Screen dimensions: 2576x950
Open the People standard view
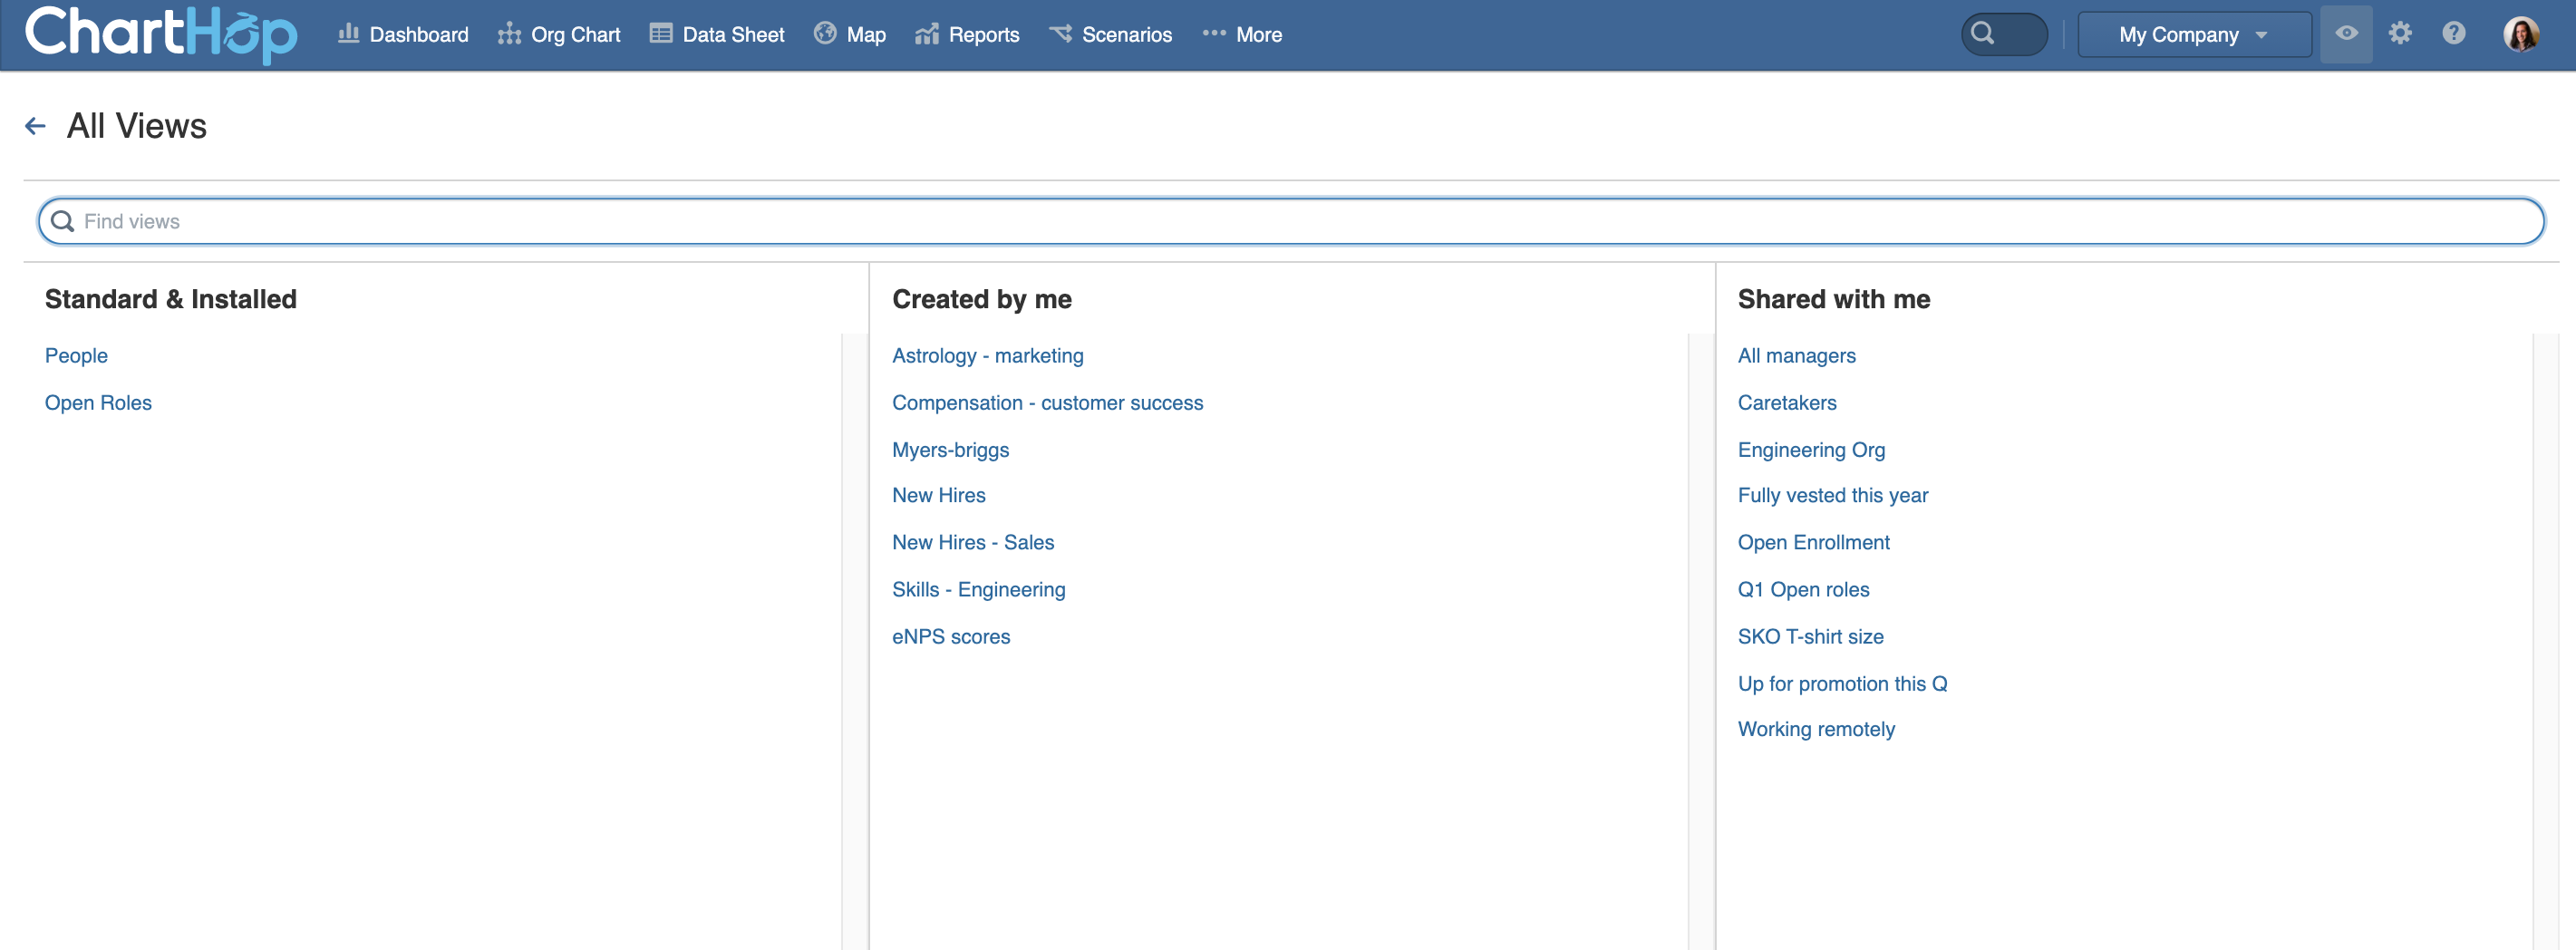(76, 356)
